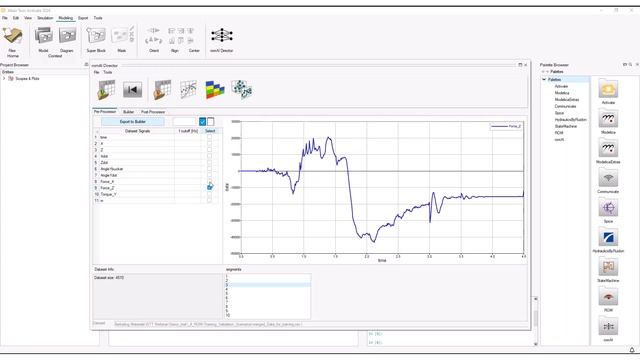
Task: Click the Force_Z legend entry on plot
Action: [506, 127]
